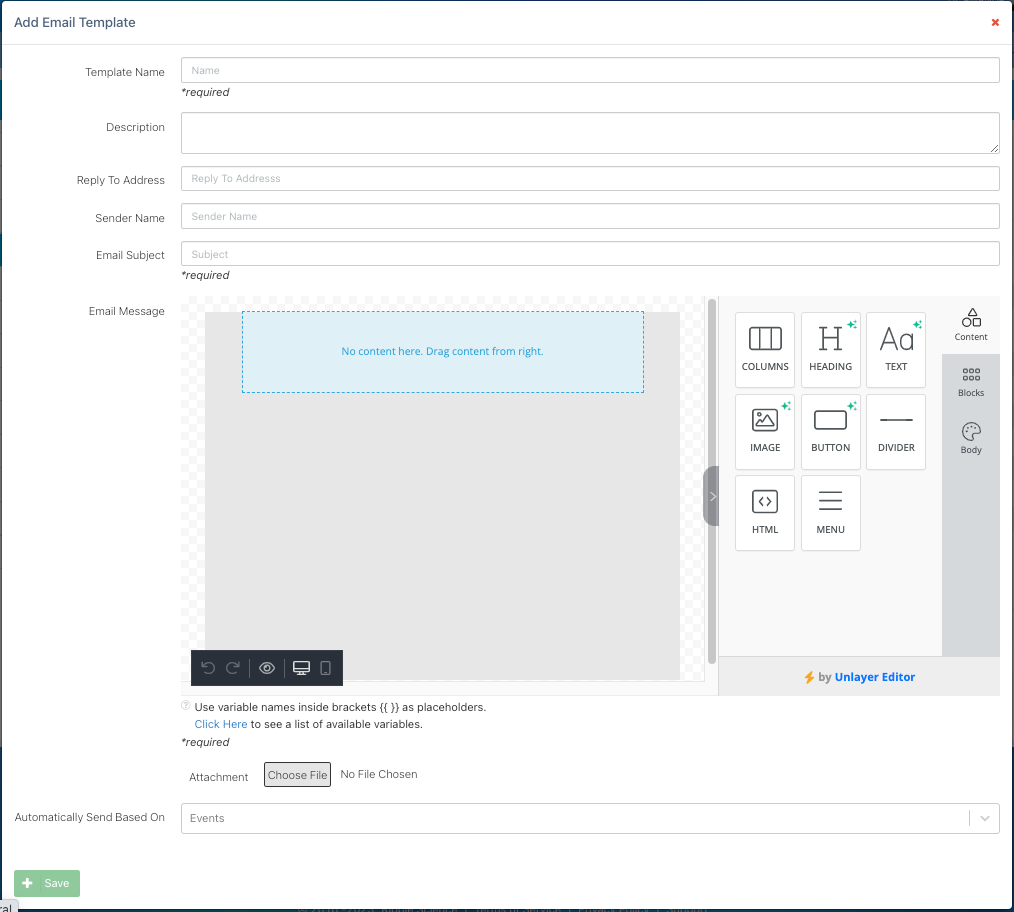The image size is (1014, 912).
Task: Open the Body tab
Action: [x=971, y=438]
